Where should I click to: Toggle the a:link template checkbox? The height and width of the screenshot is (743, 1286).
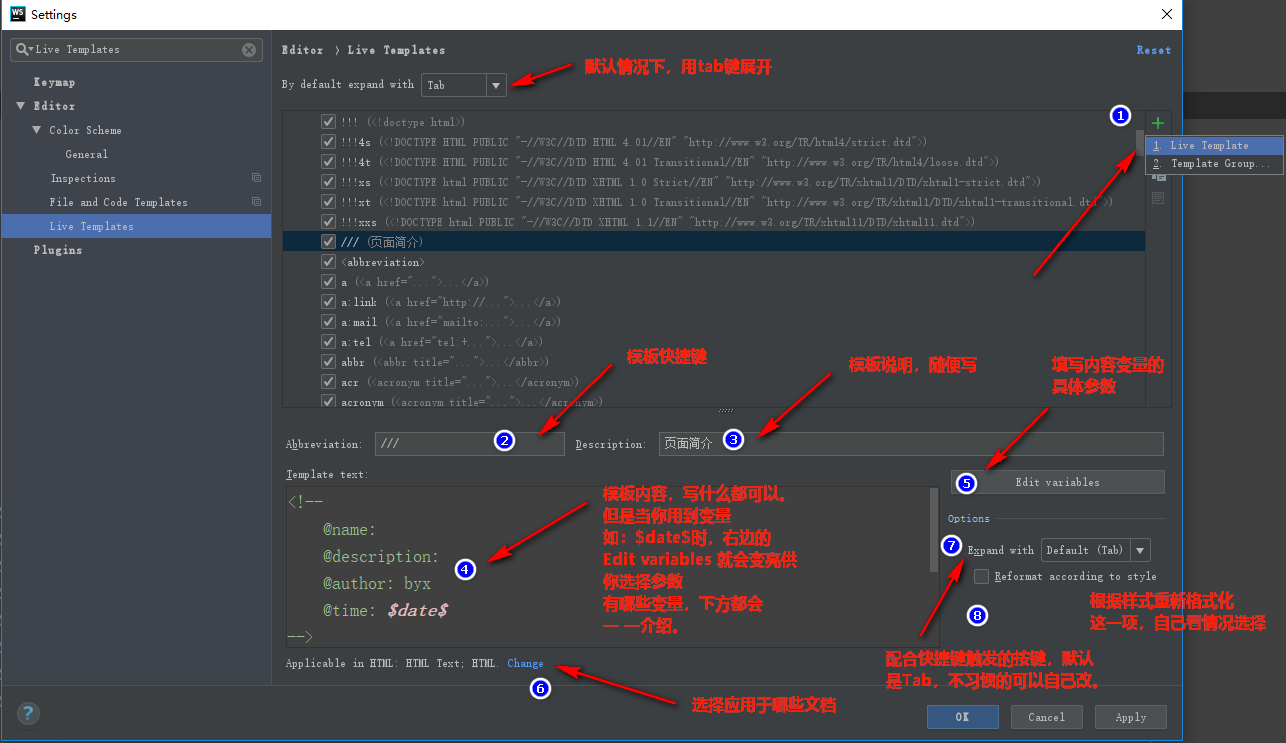[x=328, y=302]
